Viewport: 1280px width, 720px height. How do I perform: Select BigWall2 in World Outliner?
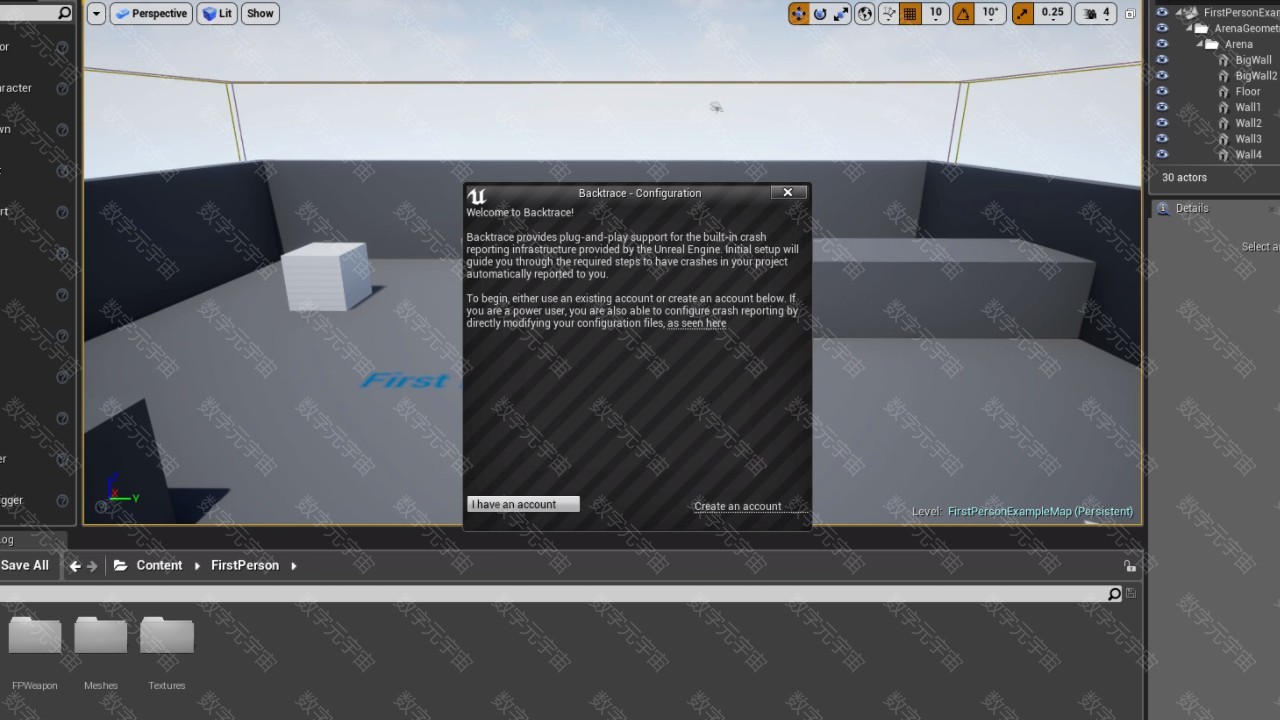[x=1256, y=76]
